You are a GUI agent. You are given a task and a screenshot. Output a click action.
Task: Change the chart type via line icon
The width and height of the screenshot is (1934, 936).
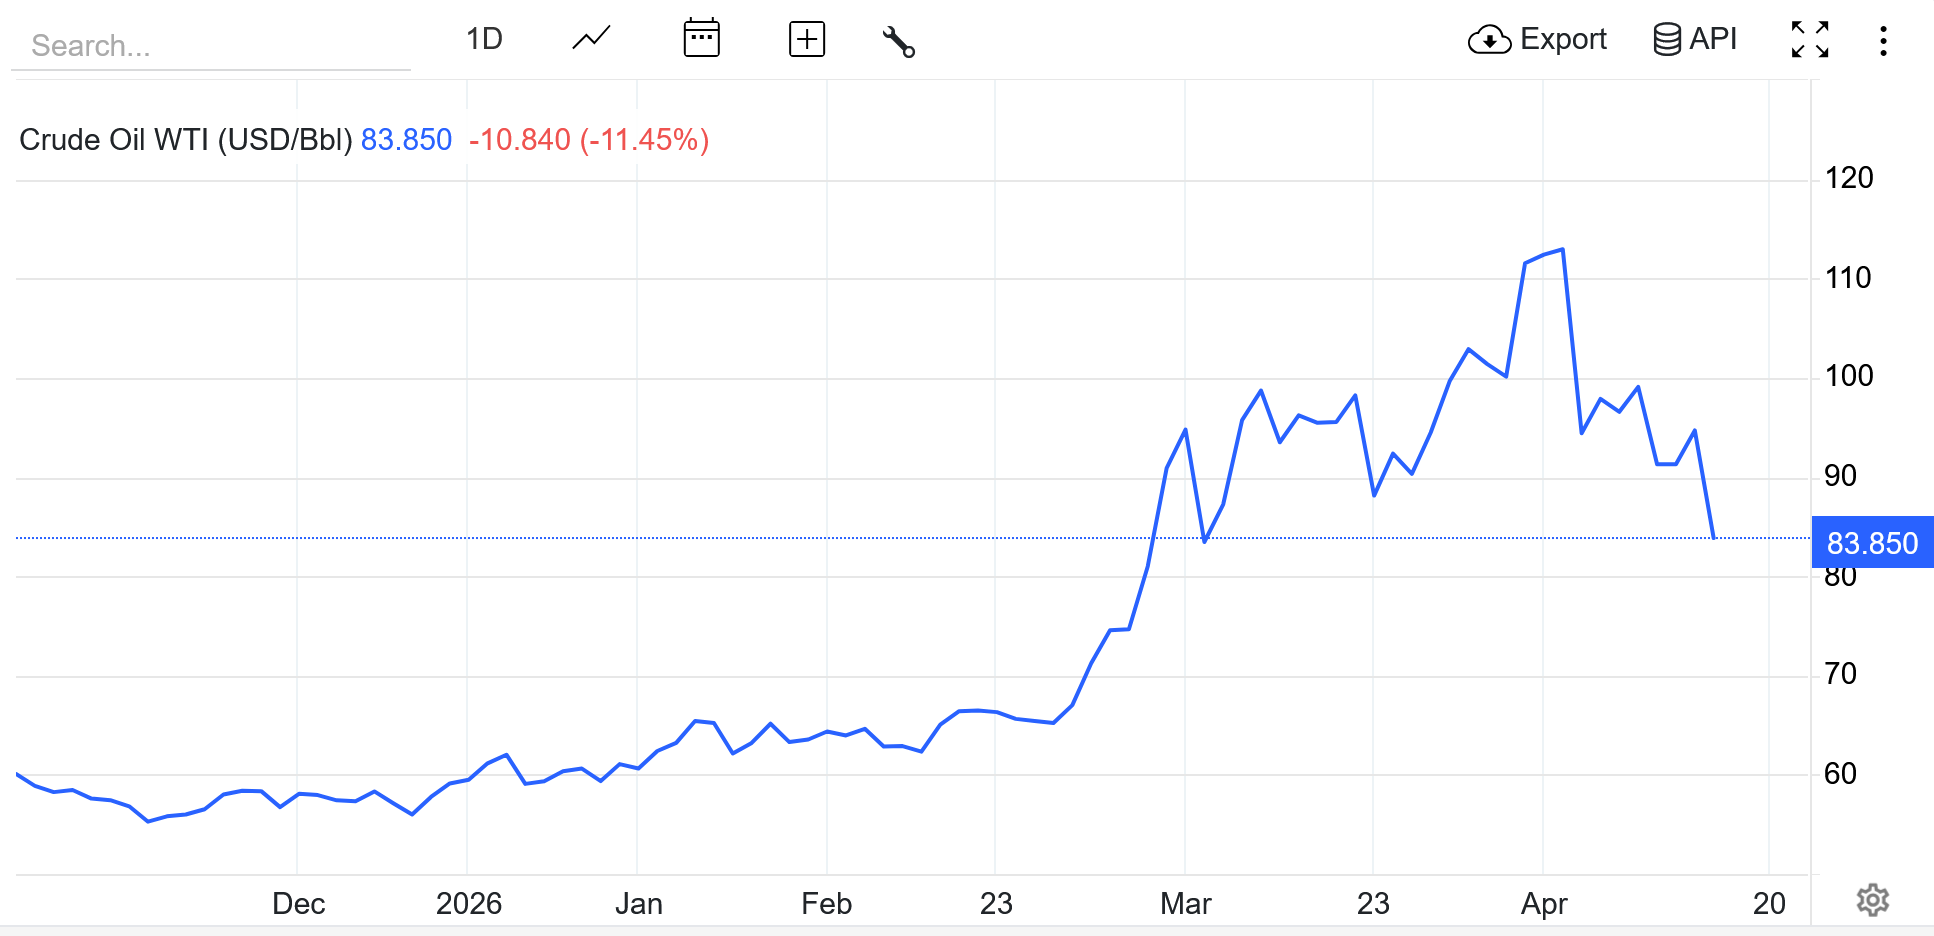coord(591,40)
